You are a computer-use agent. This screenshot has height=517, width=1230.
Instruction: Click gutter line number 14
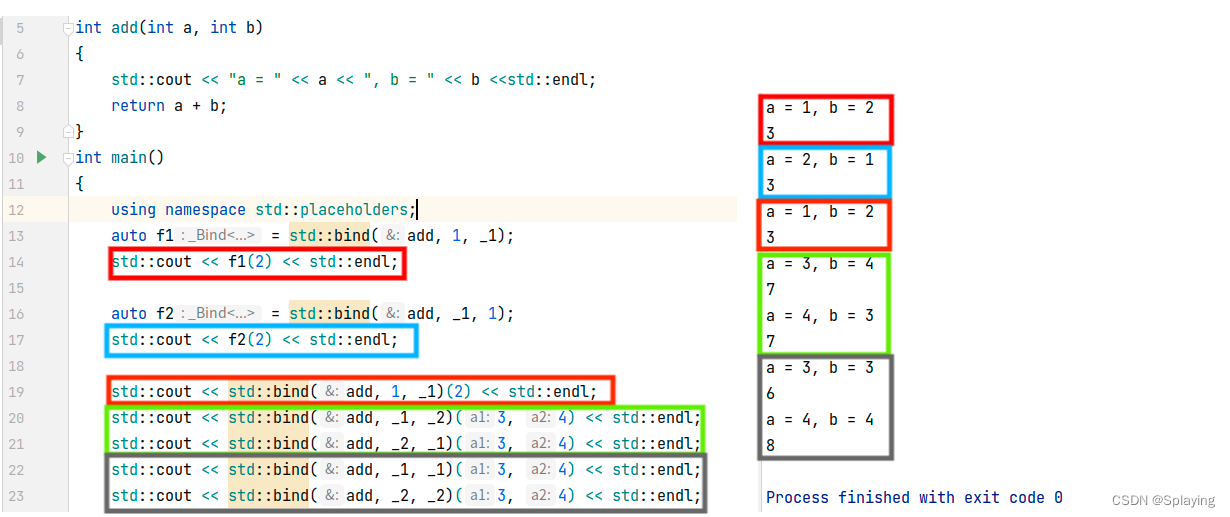[16, 262]
